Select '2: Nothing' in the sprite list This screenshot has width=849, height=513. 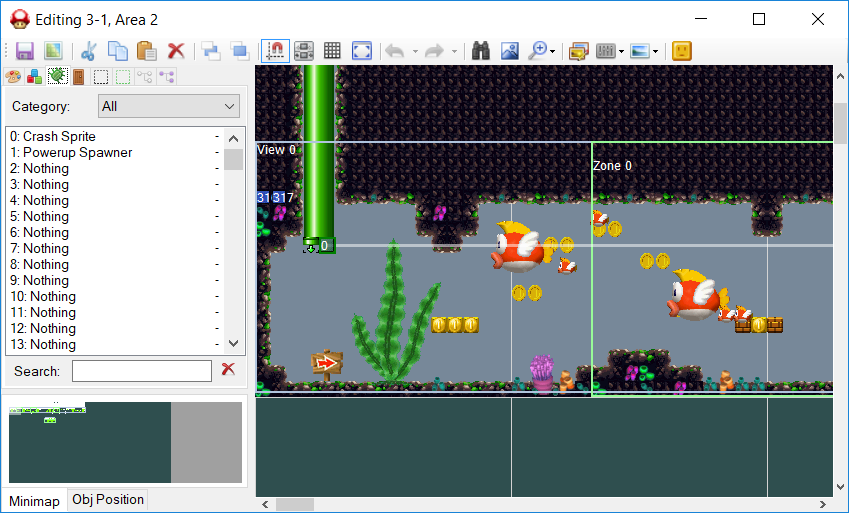coord(114,168)
